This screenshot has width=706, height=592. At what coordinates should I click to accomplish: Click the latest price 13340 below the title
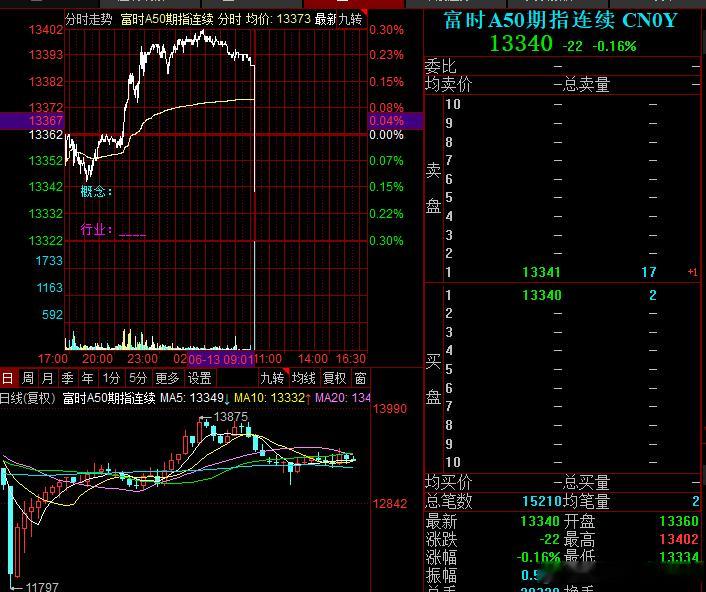coord(521,44)
